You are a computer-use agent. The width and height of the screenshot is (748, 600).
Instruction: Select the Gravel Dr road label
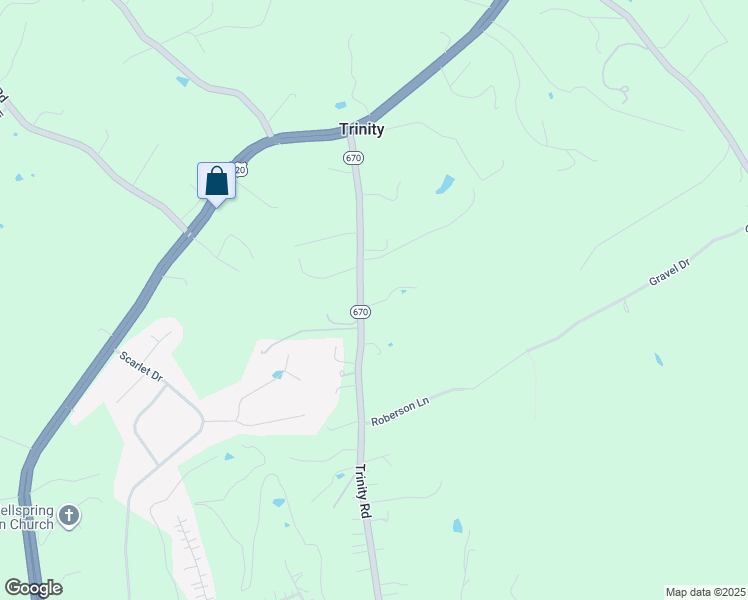coord(670,272)
